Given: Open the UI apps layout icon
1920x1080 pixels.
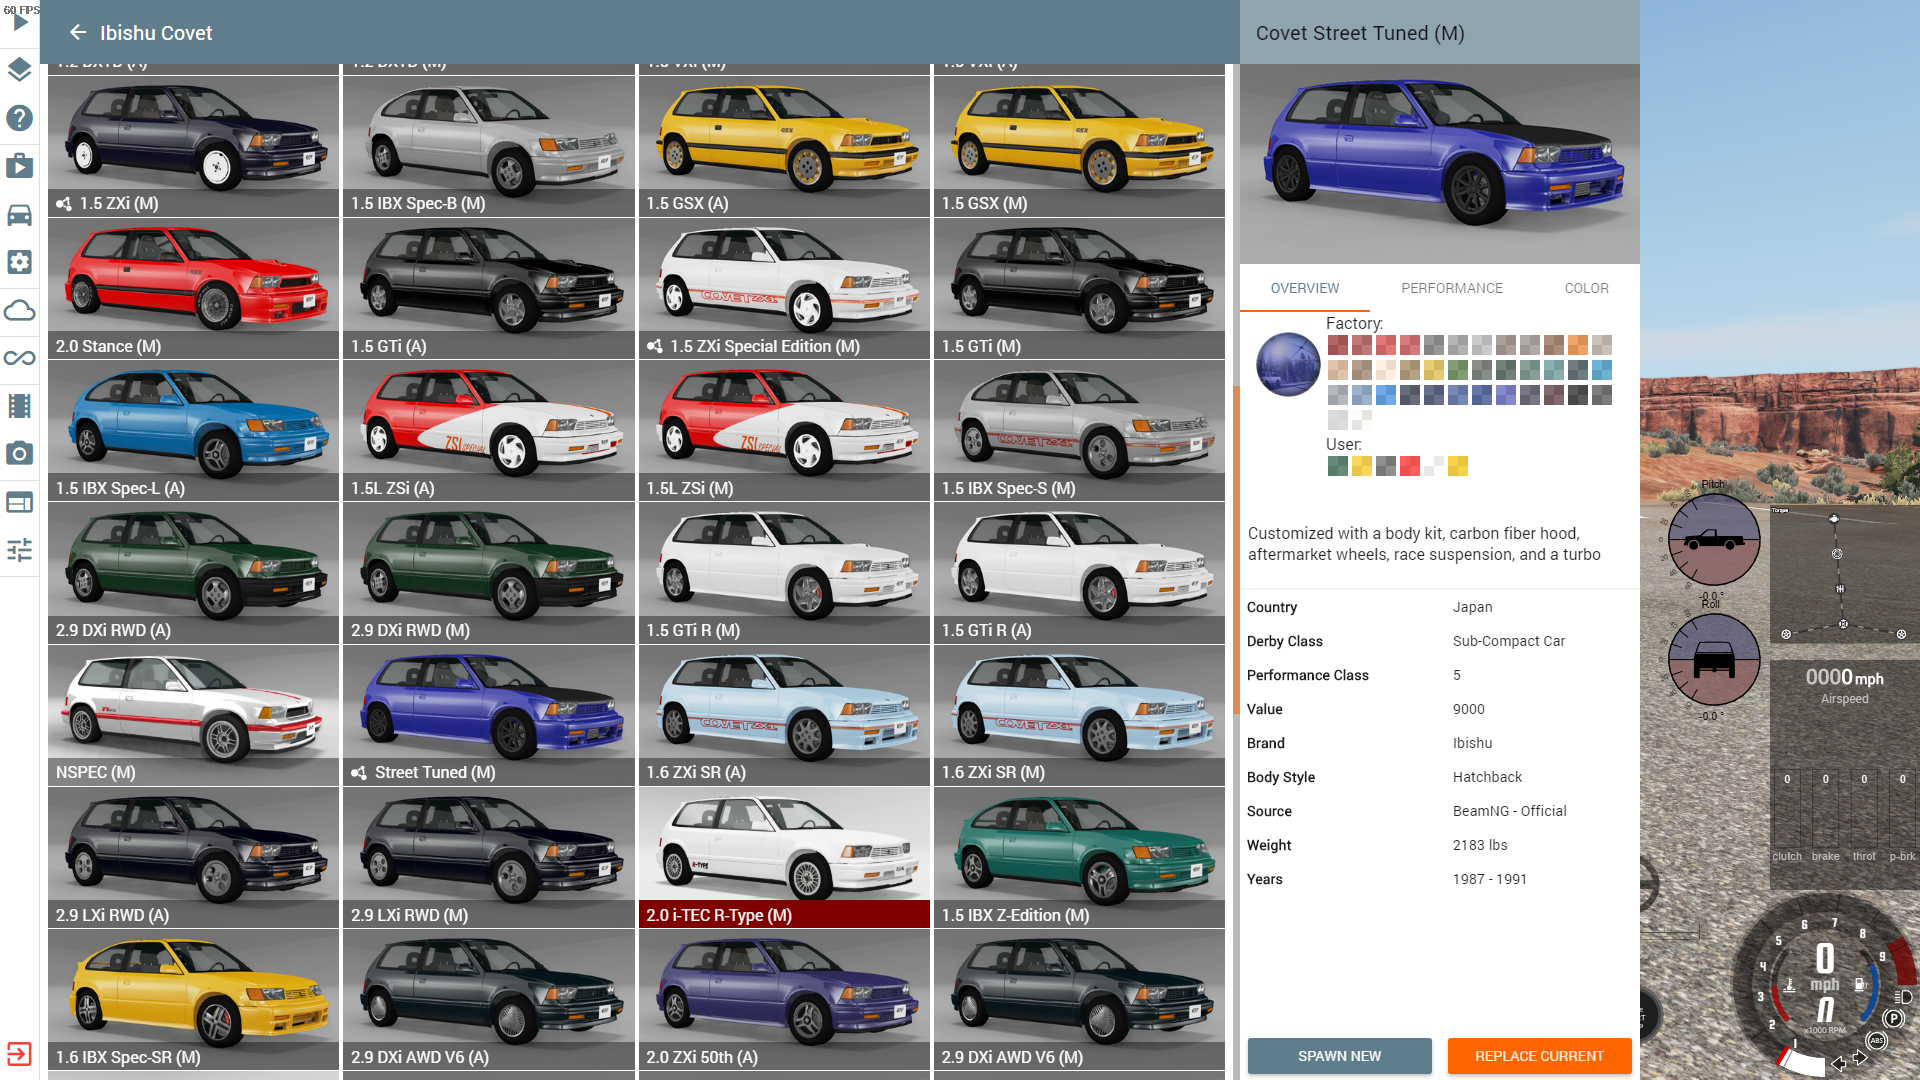Looking at the screenshot, I should pyautogui.click(x=19, y=502).
